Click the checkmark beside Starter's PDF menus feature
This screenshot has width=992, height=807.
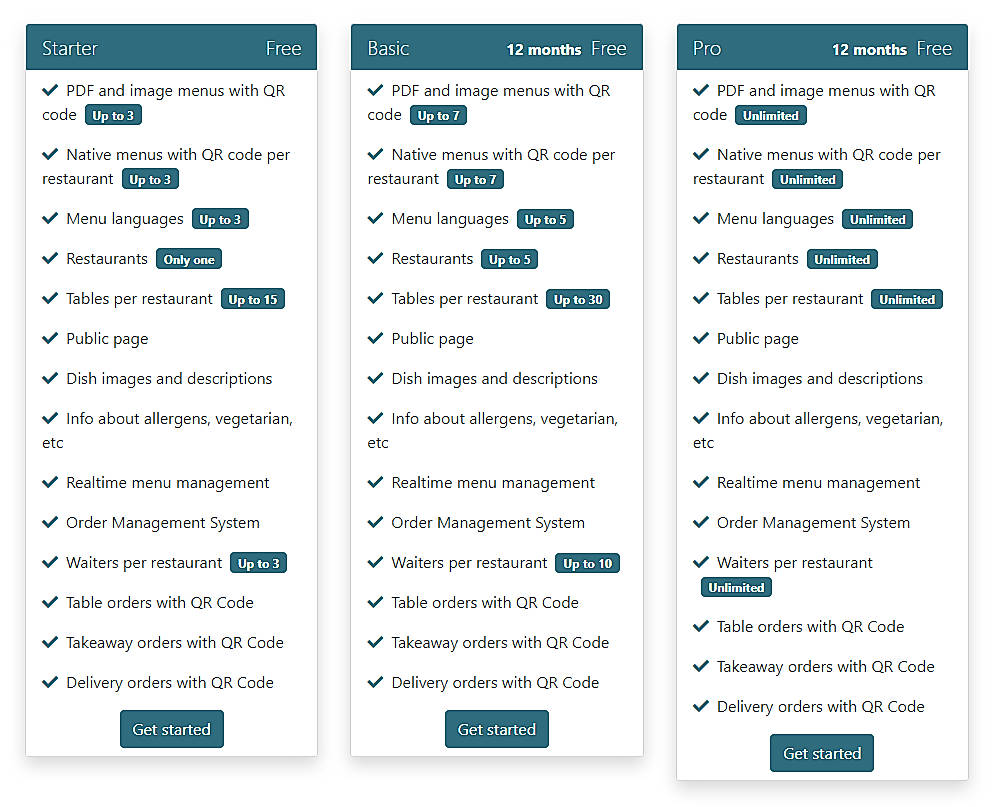pos(50,90)
